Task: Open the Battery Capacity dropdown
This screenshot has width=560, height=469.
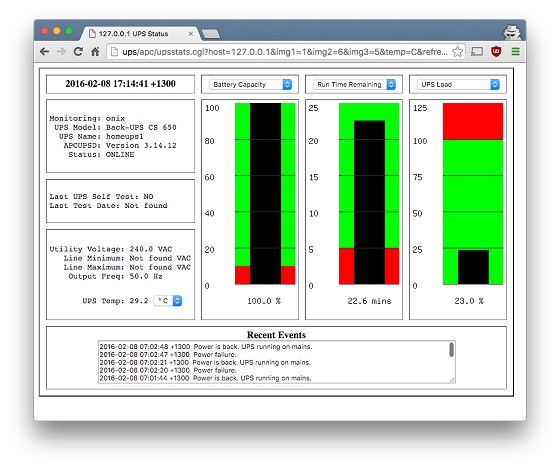Action: click(251, 85)
